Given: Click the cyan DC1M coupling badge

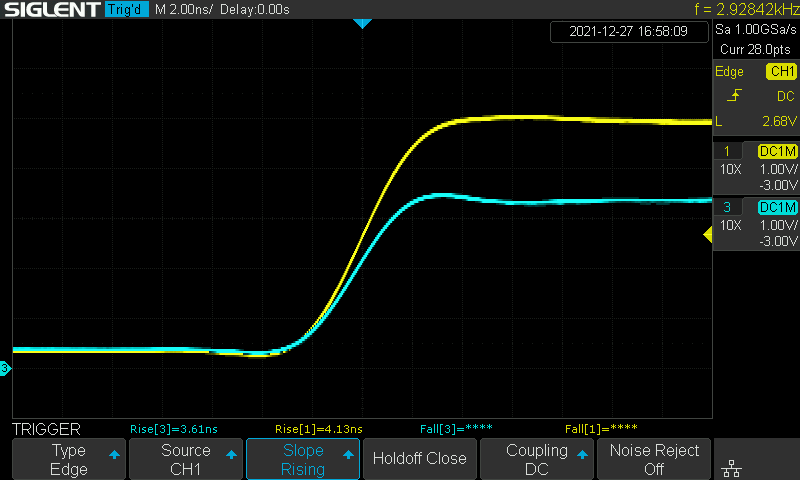Looking at the screenshot, I should [778, 207].
